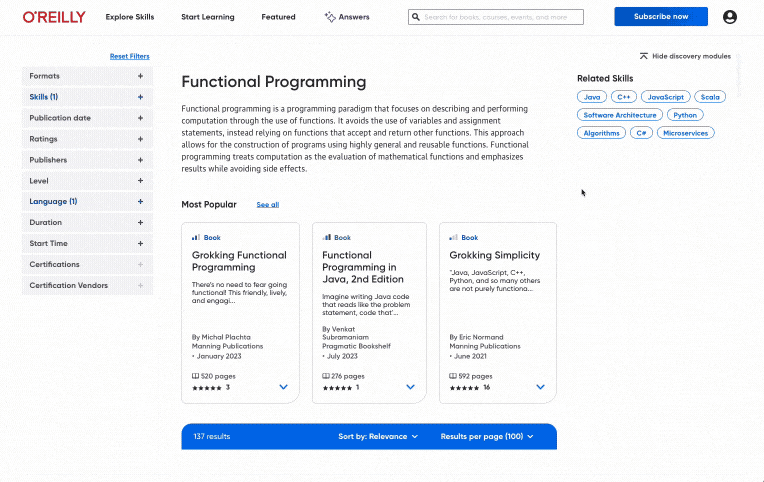The height and width of the screenshot is (482, 764).
Task: Click the search magnifier icon
Action: [416, 17]
